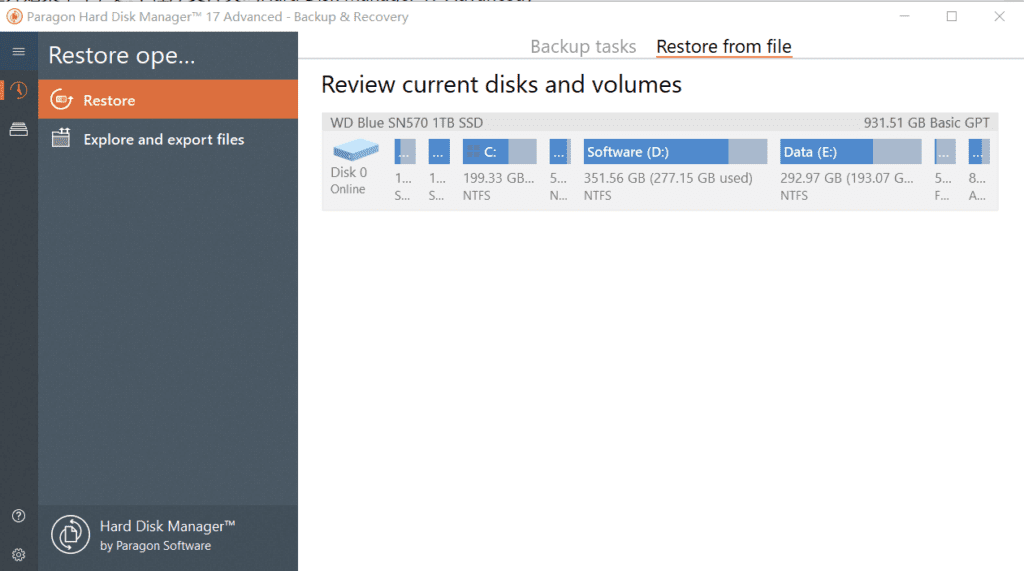Close the Paragon Hard Disk Manager window
Image resolution: width=1024 pixels, height=571 pixels.
pyautogui.click(x=999, y=16)
